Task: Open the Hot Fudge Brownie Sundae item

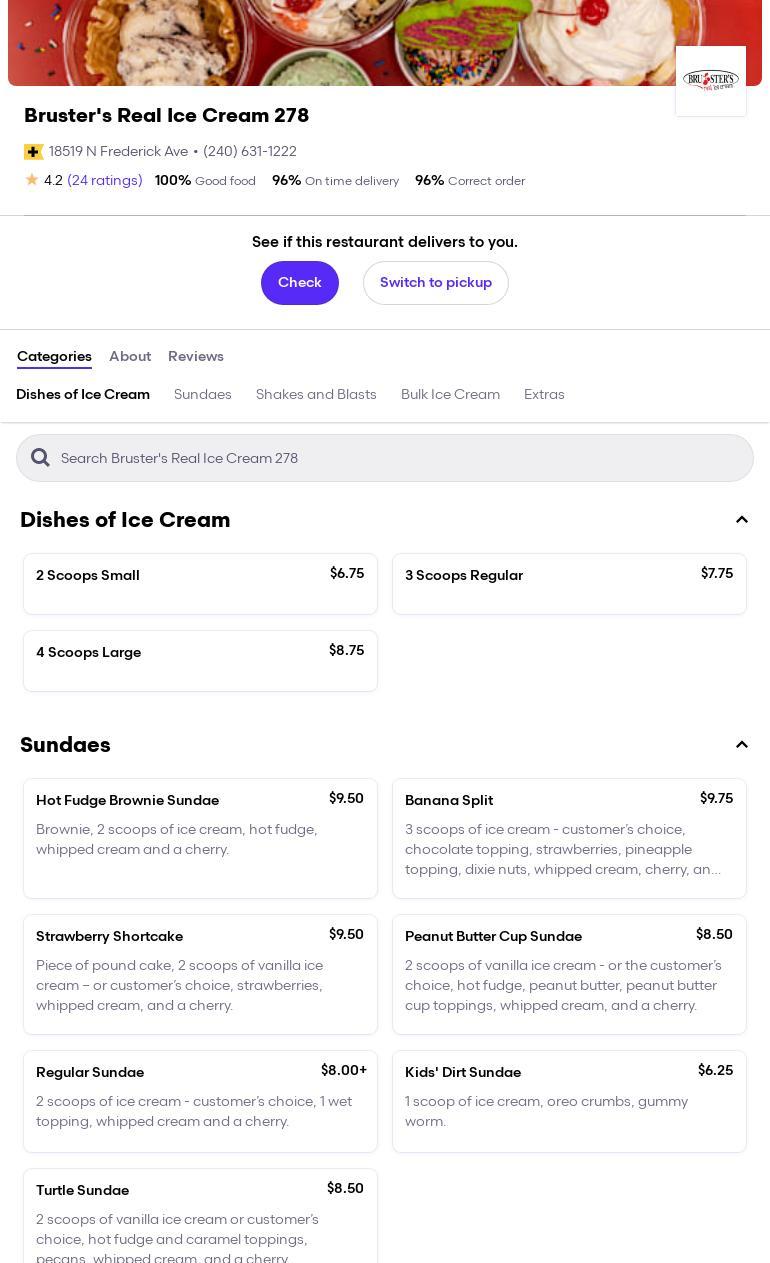Action: (x=200, y=838)
